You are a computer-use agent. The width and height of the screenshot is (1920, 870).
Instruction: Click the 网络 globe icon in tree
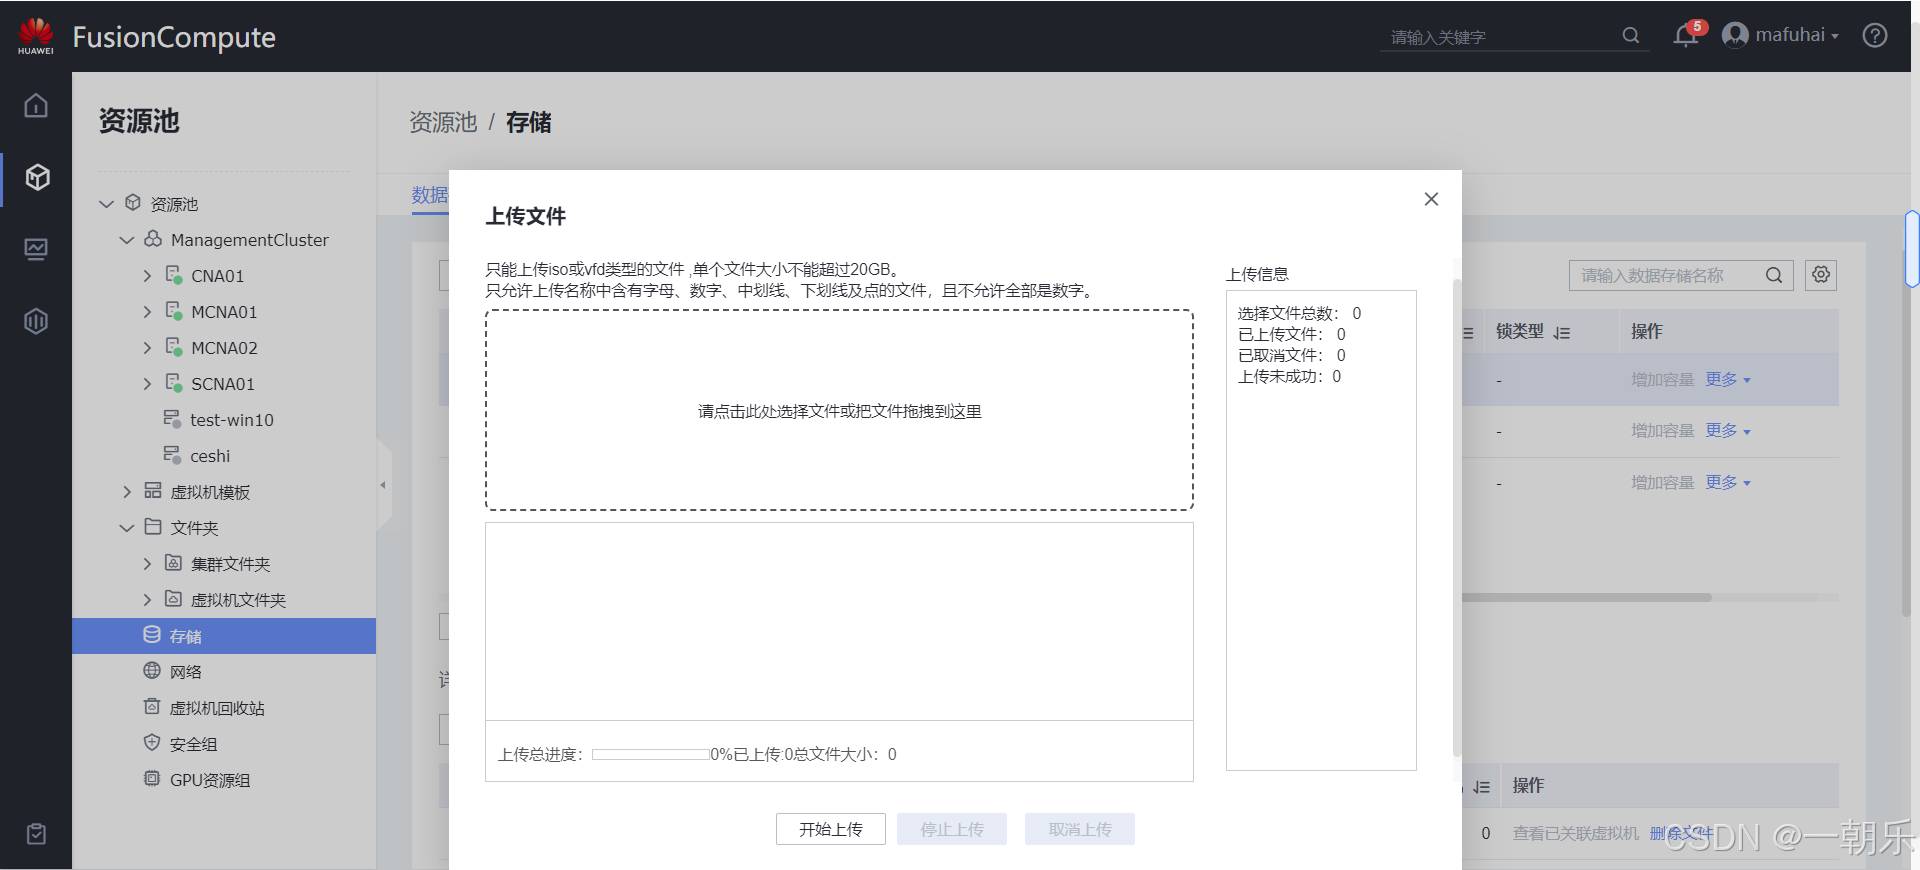(152, 671)
